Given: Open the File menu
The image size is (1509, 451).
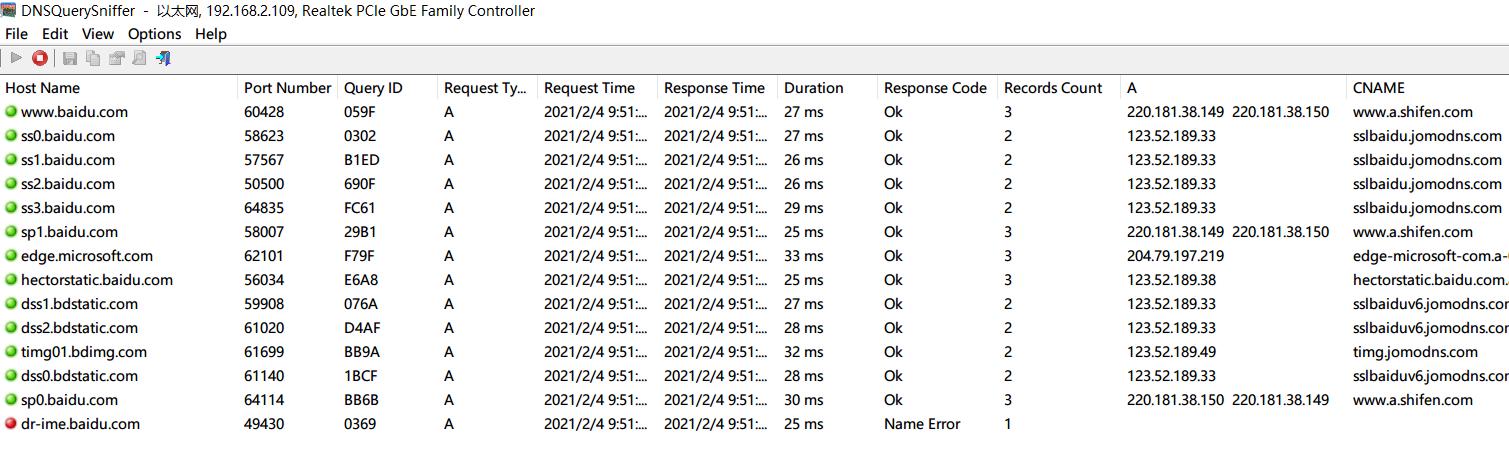Looking at the screenshot, I should coord(16,34).
